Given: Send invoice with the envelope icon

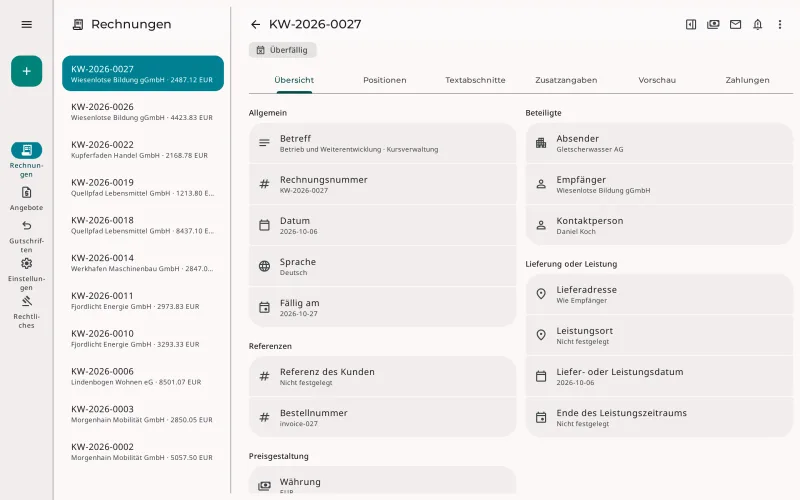Looking at the screenshot, I should click(x=735, y=24).
